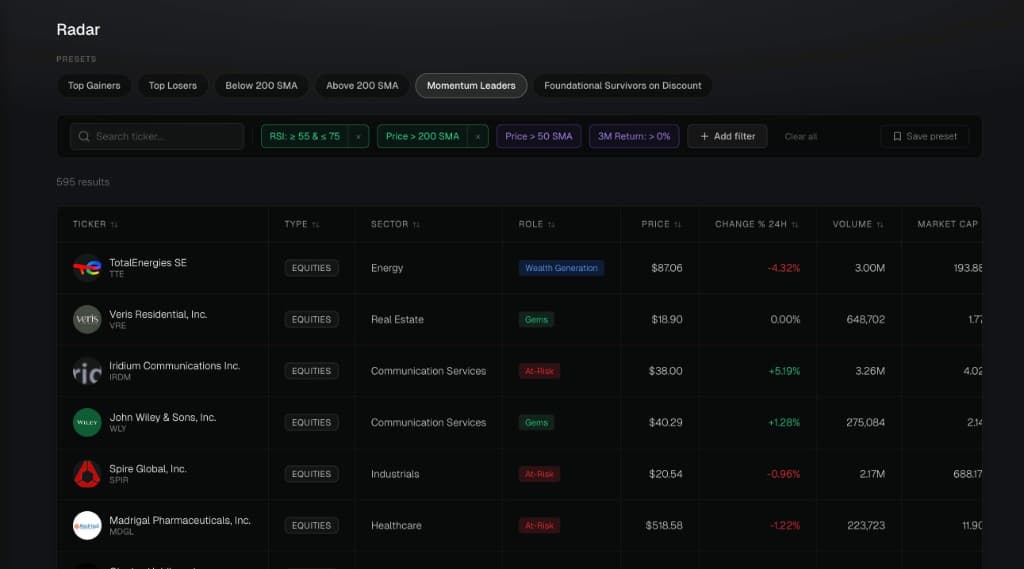Click EQUITIES tag in Spire Global row
Image resolution: width=1024 pixels, height=569 pixels.
pos(312,474)
